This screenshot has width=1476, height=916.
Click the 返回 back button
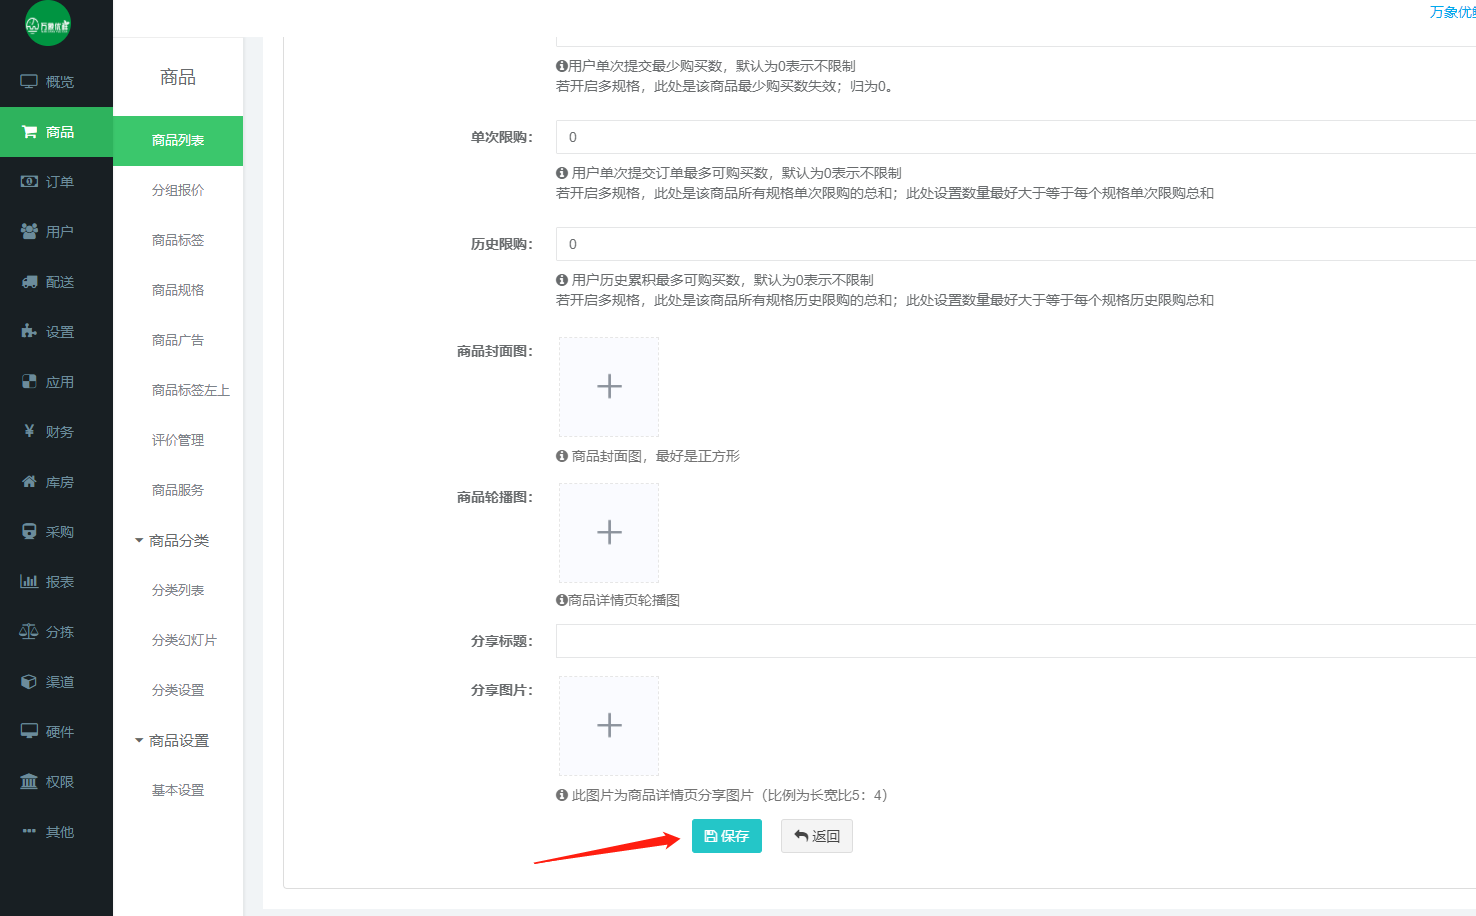click(x=816, y=836)
